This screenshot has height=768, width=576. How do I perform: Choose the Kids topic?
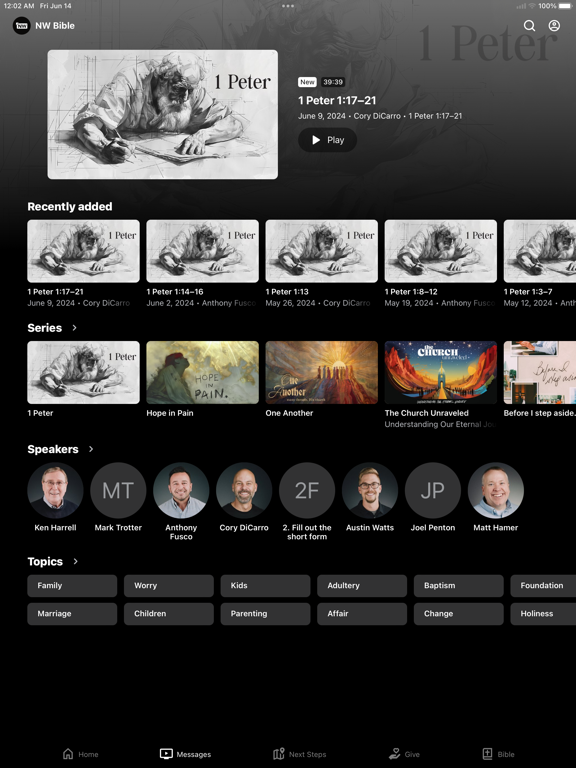click(x=265, y=585)
